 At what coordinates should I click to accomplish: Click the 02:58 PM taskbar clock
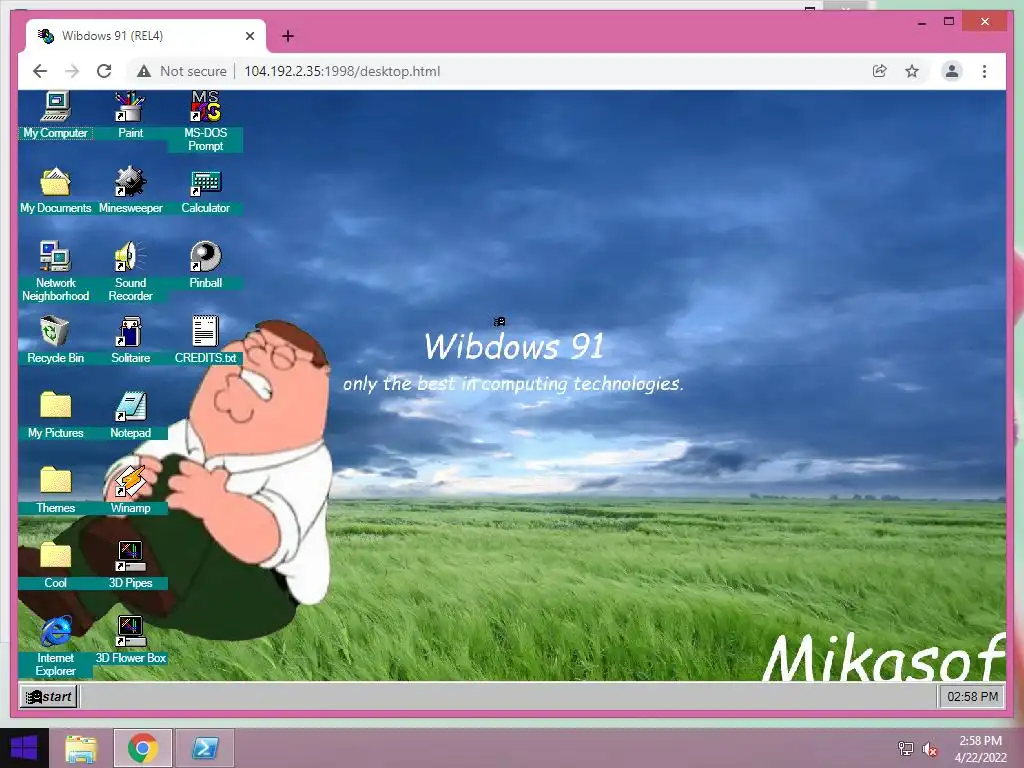coord(972,697)
